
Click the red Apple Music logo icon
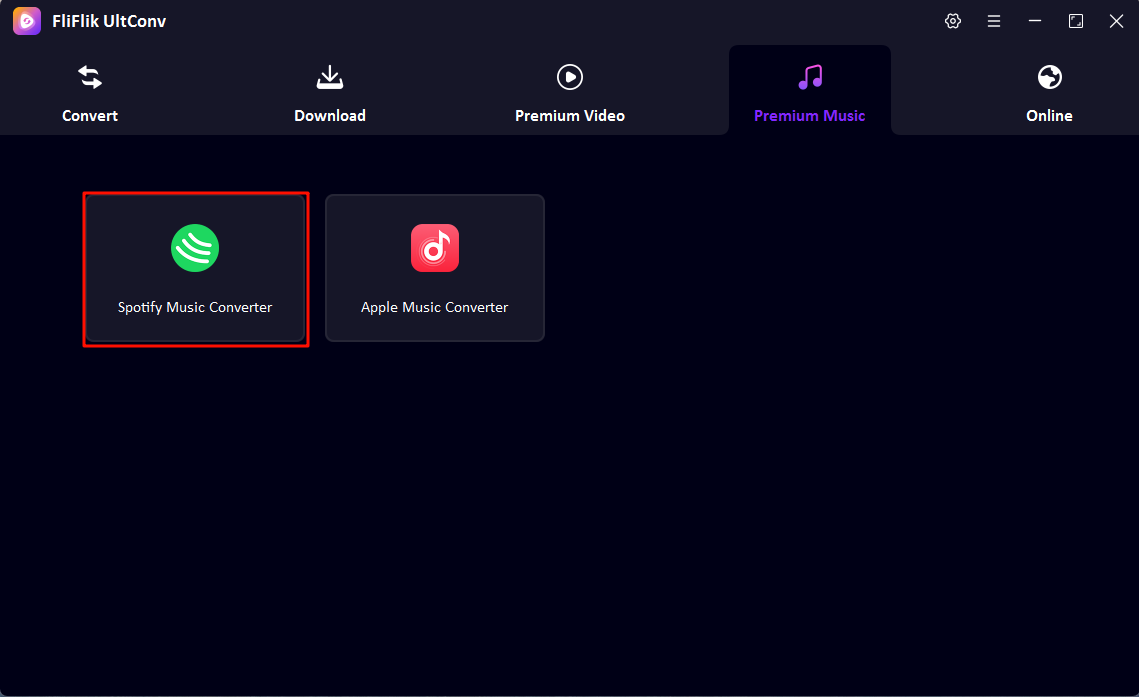coord(435,248)
